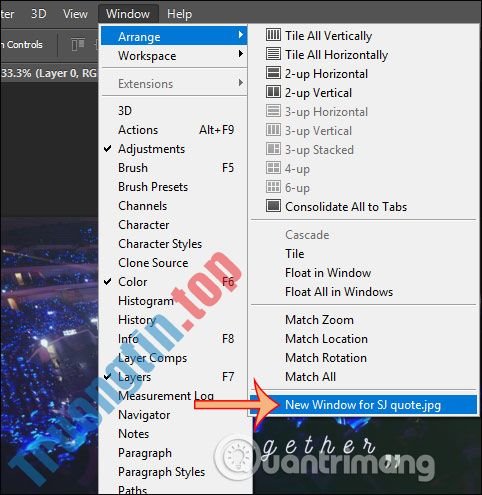The width and height of the screenshot is (482, 495).
Task: Show the Character Styles panel
Action: [x=160, y=244]
